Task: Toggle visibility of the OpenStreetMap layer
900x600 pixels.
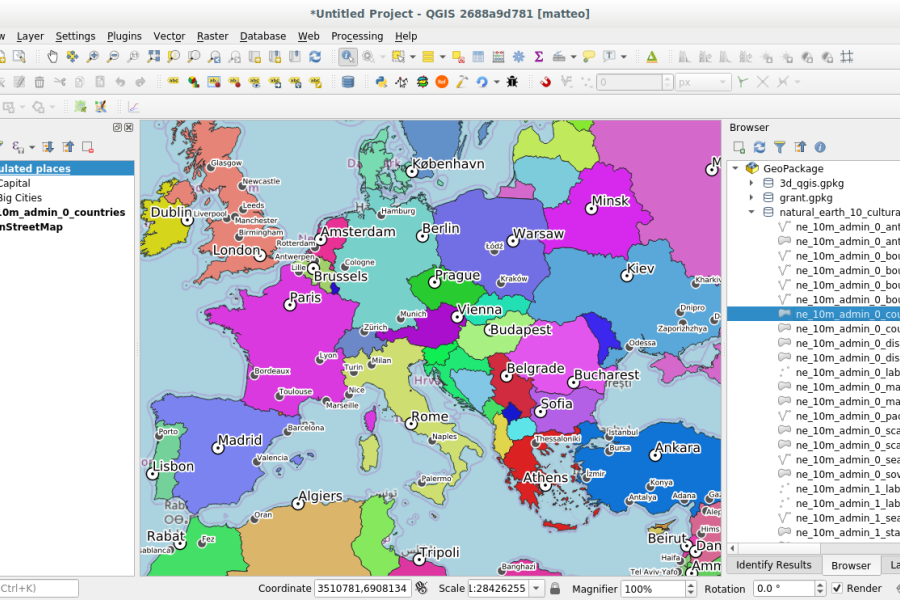Action: click(3, 227)
